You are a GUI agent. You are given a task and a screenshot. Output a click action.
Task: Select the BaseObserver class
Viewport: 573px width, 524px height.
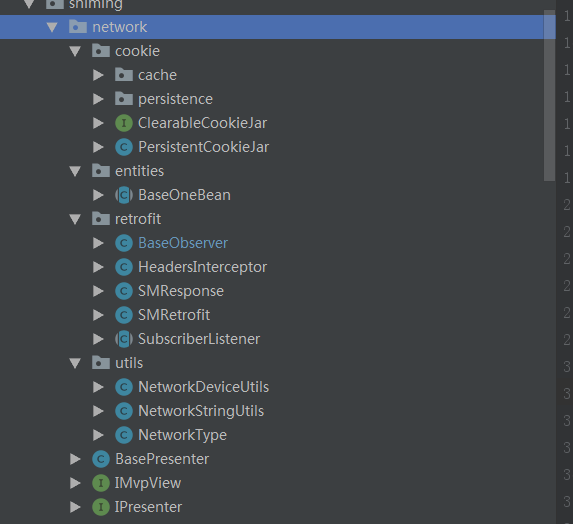point(183,243)
